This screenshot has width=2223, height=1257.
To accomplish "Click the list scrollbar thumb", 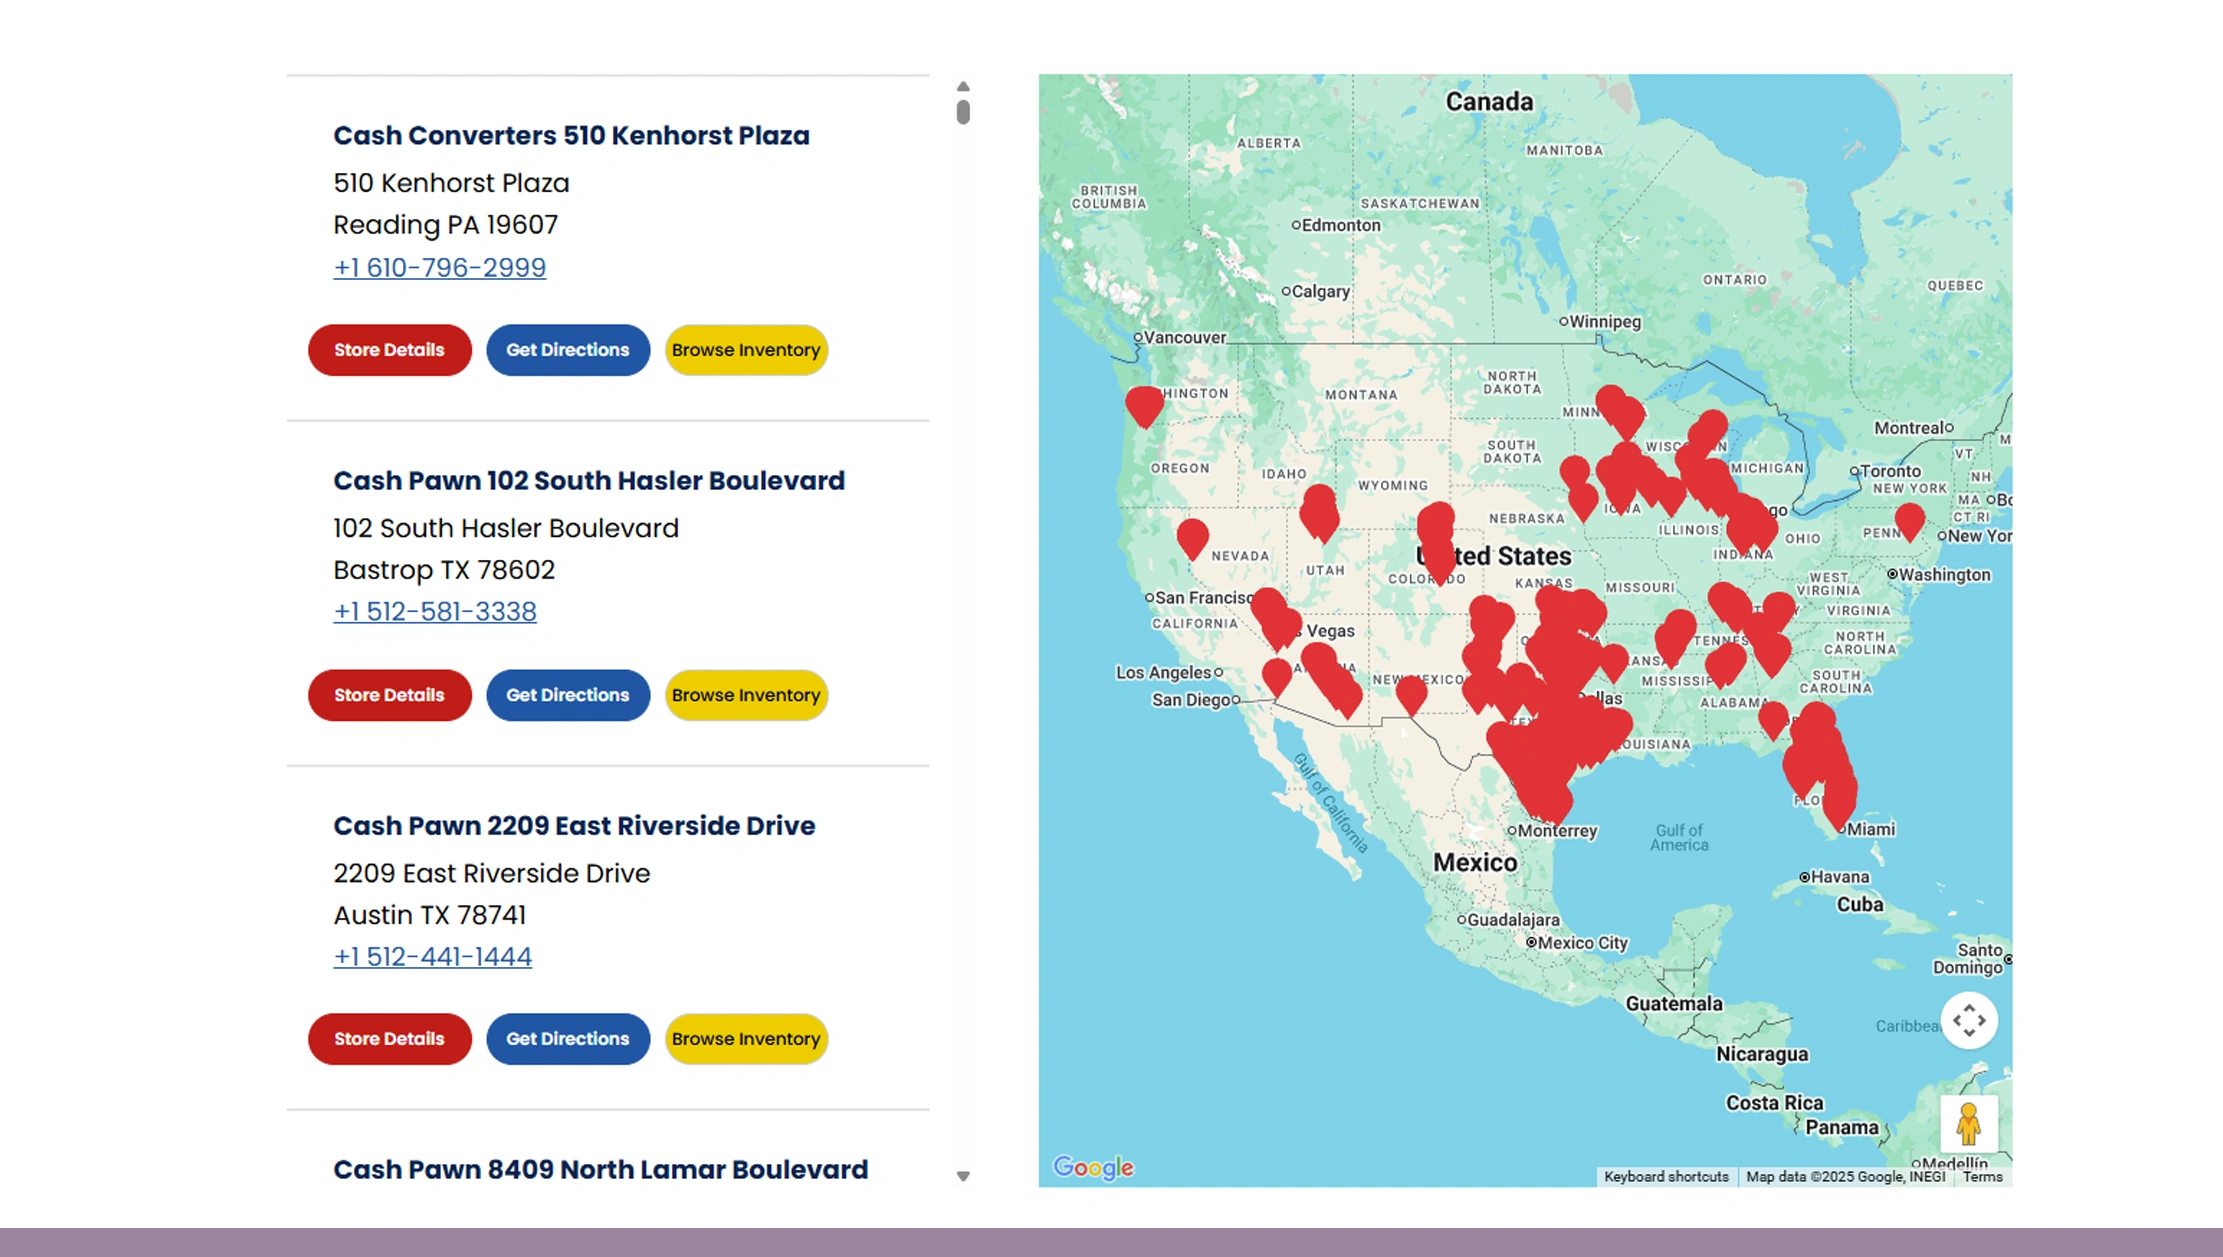I will 962,112.
